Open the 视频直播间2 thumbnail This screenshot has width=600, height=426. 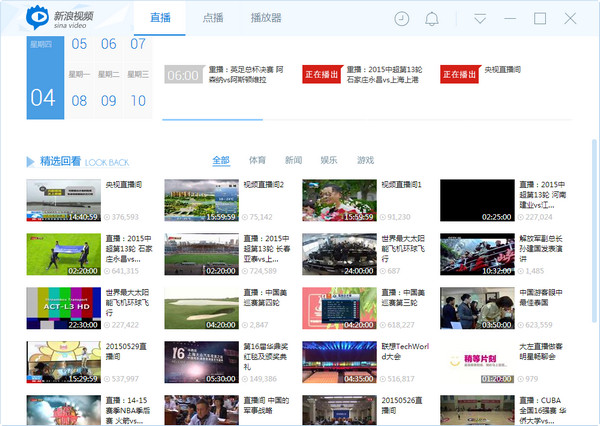[x=200, y=200]
